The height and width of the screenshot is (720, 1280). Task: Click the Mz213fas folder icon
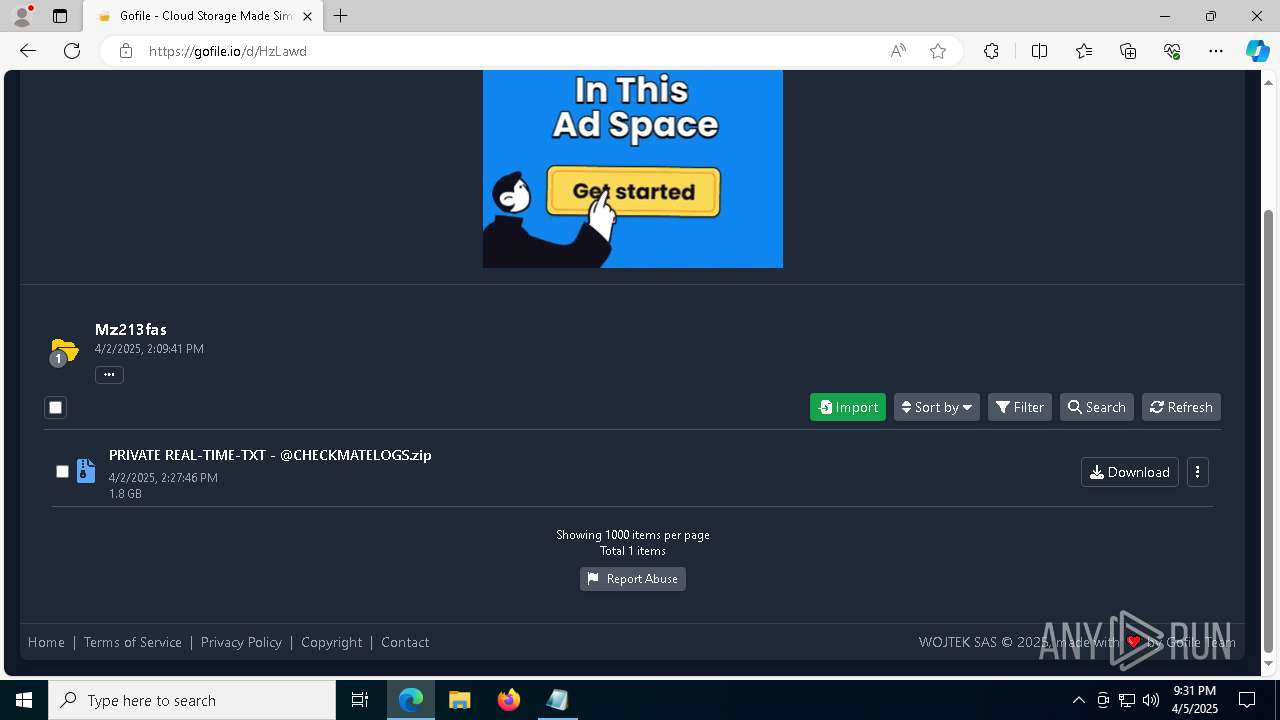(63, 351)
